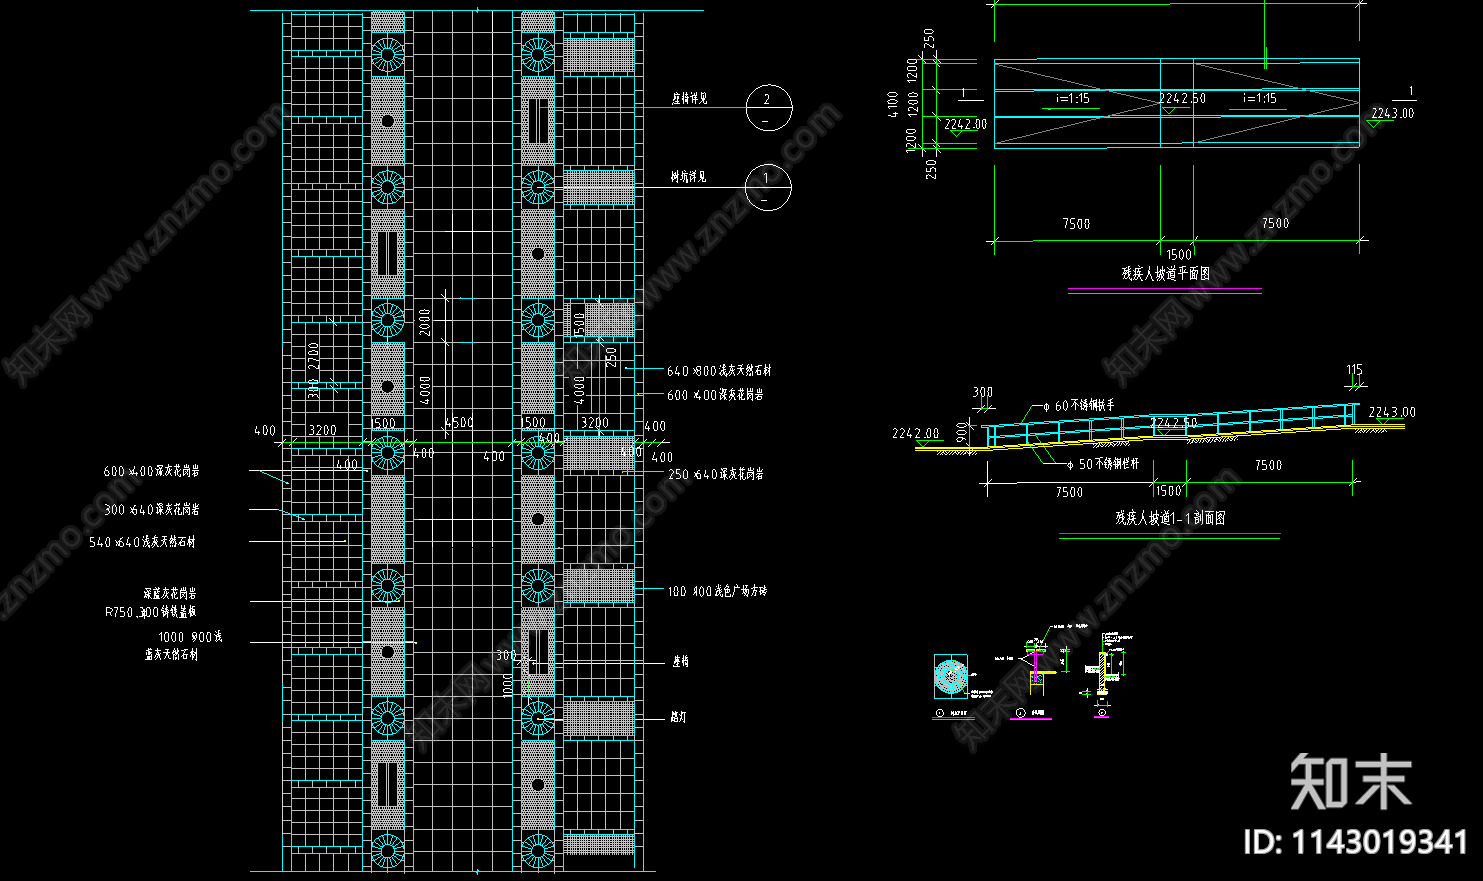Select the '4100' vertical dimension

893,104
